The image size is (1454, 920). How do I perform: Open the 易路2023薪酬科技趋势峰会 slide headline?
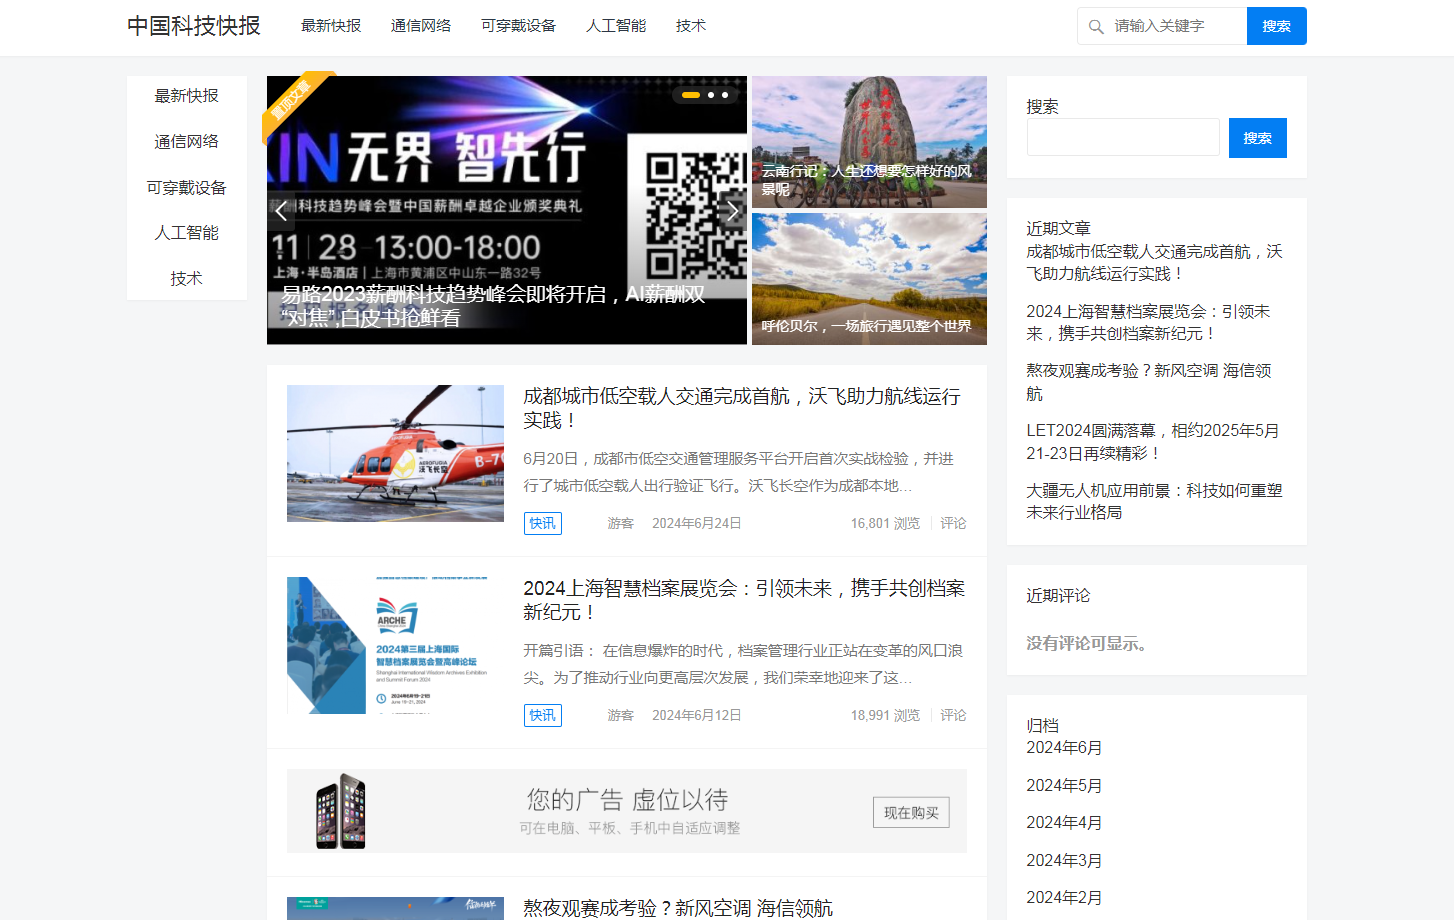pyautogui.click(x=493, y=306)
